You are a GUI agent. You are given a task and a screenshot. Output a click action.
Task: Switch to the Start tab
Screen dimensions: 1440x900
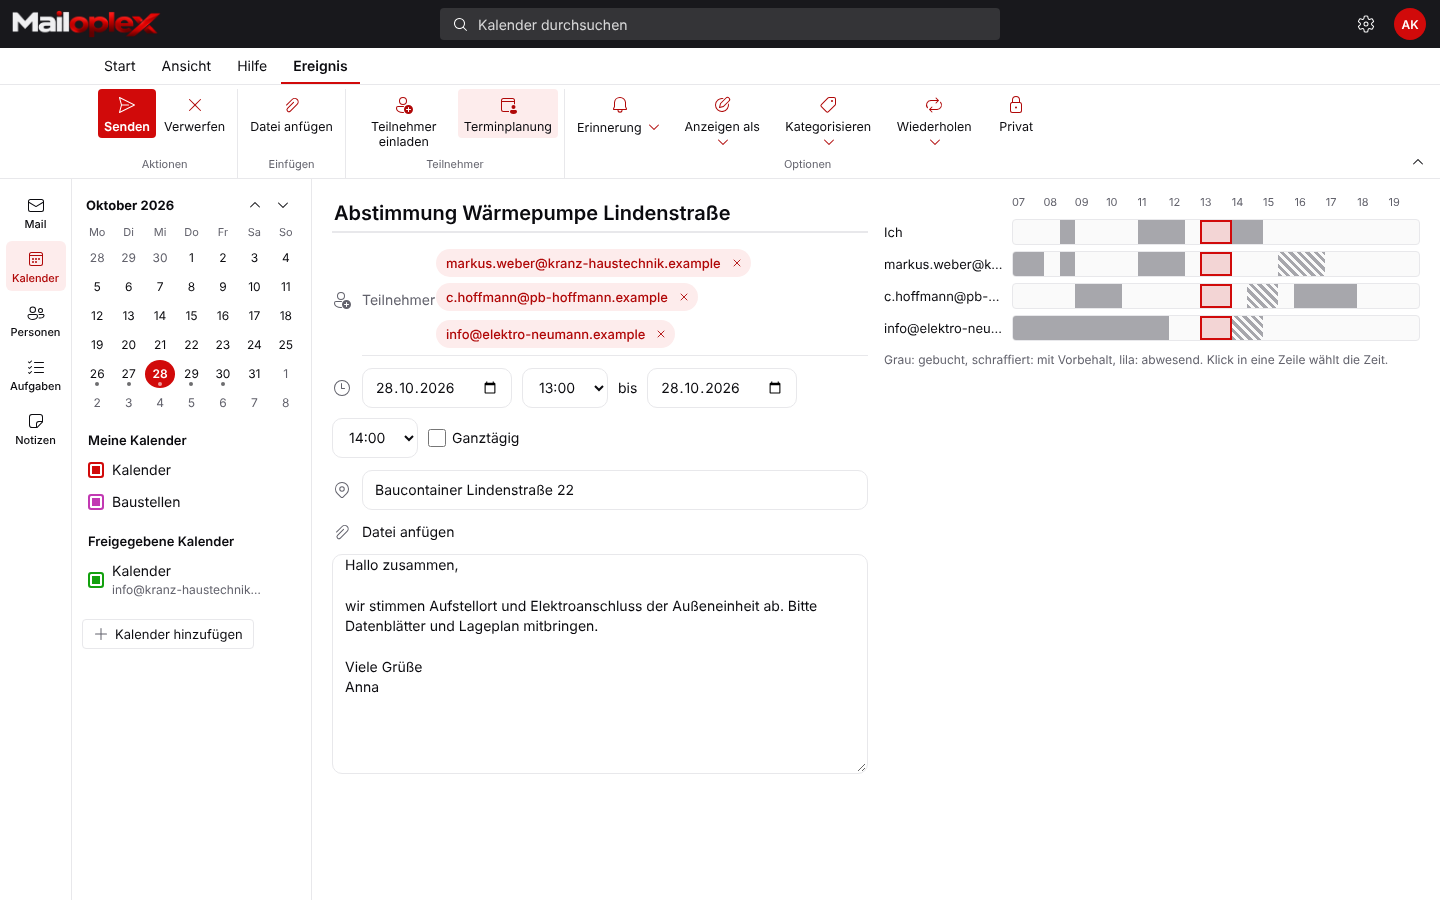pyautogui.click(x=120, y=66)
